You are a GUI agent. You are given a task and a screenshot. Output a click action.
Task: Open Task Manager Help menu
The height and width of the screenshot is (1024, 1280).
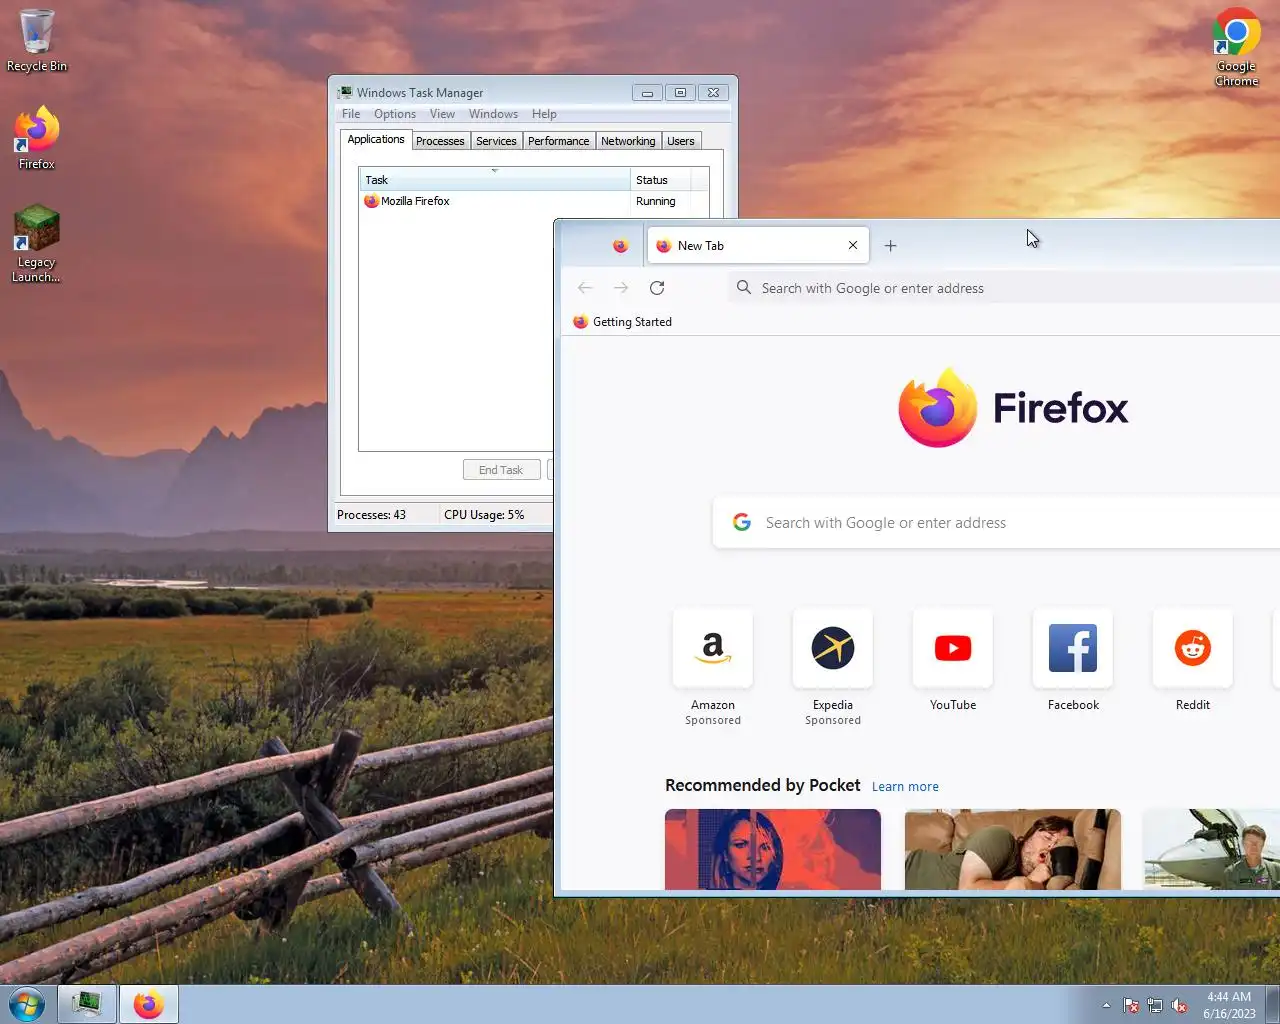544,114
